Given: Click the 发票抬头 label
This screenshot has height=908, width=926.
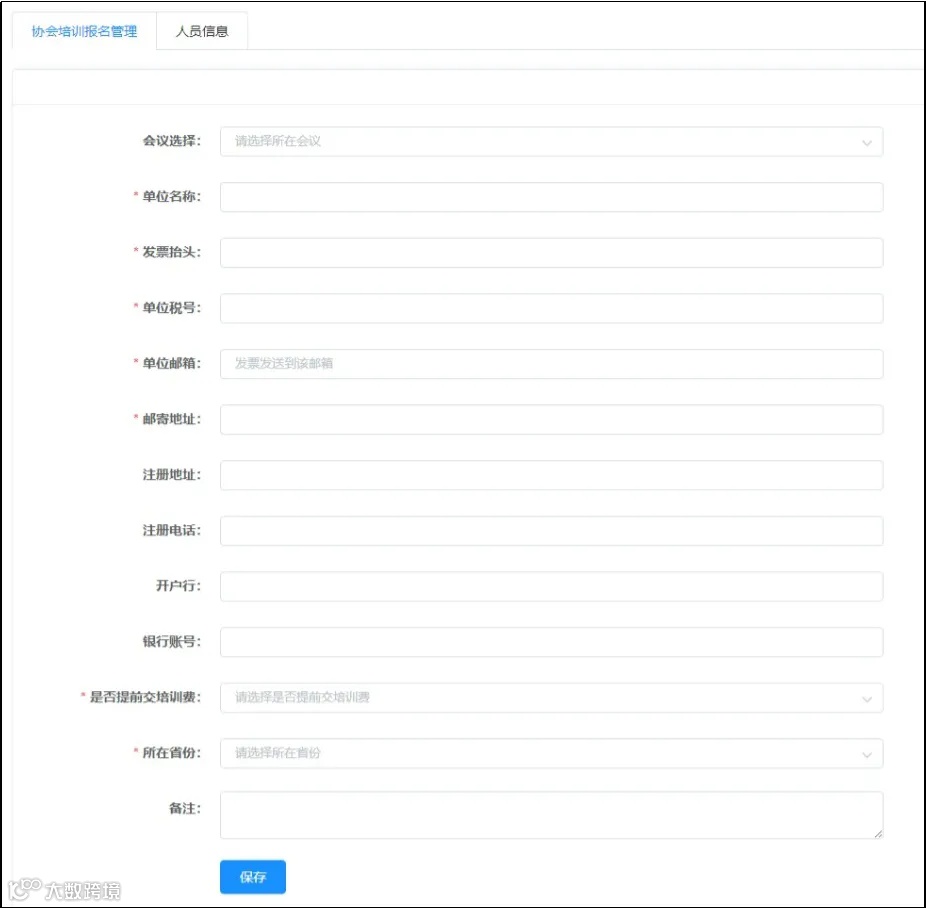Looking at the screenshot, I should (x=172, y=252).
